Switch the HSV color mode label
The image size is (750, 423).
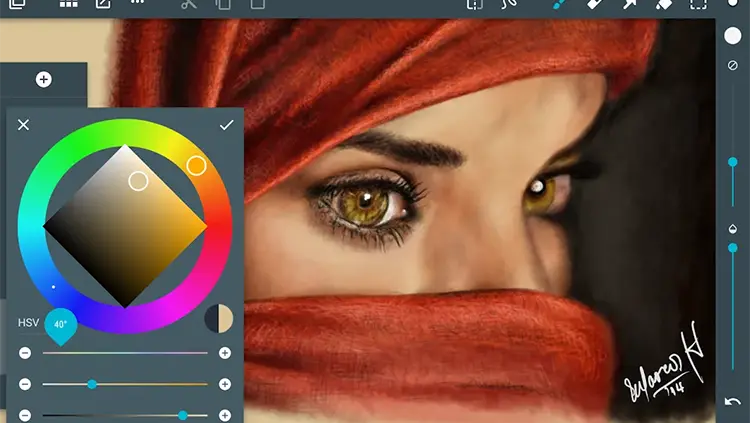[28, 323]
